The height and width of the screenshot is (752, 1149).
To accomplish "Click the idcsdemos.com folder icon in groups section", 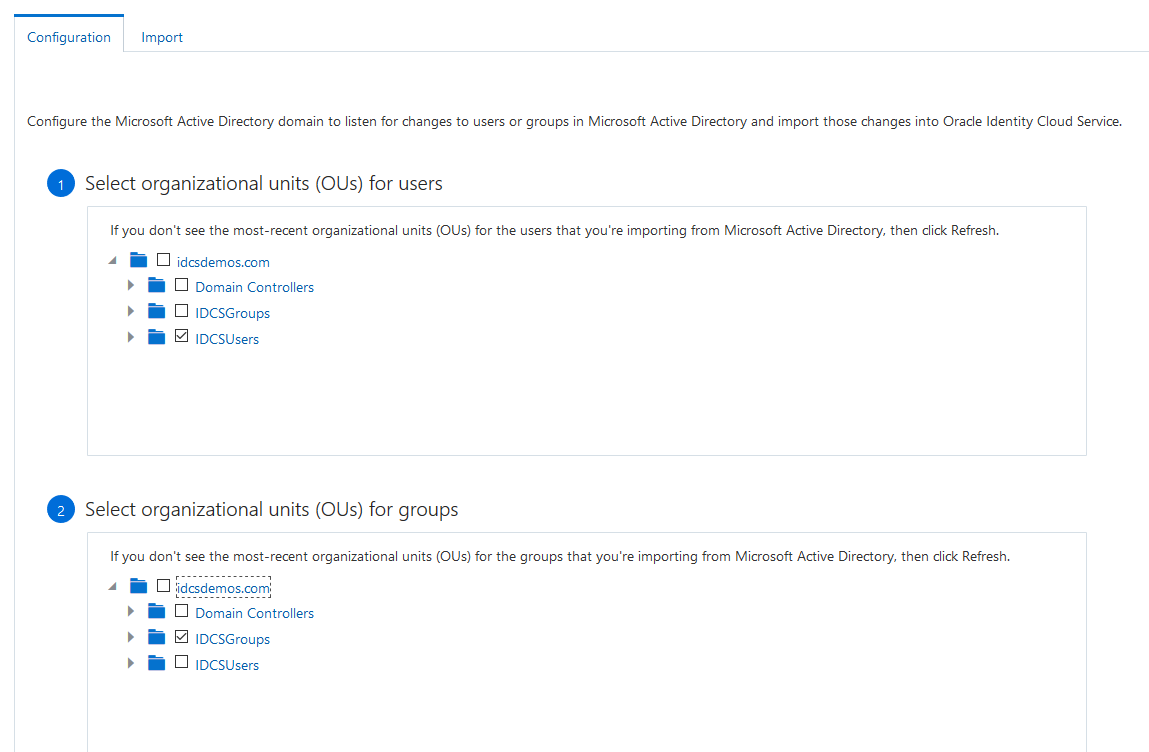I will click(x=139, y=587).
